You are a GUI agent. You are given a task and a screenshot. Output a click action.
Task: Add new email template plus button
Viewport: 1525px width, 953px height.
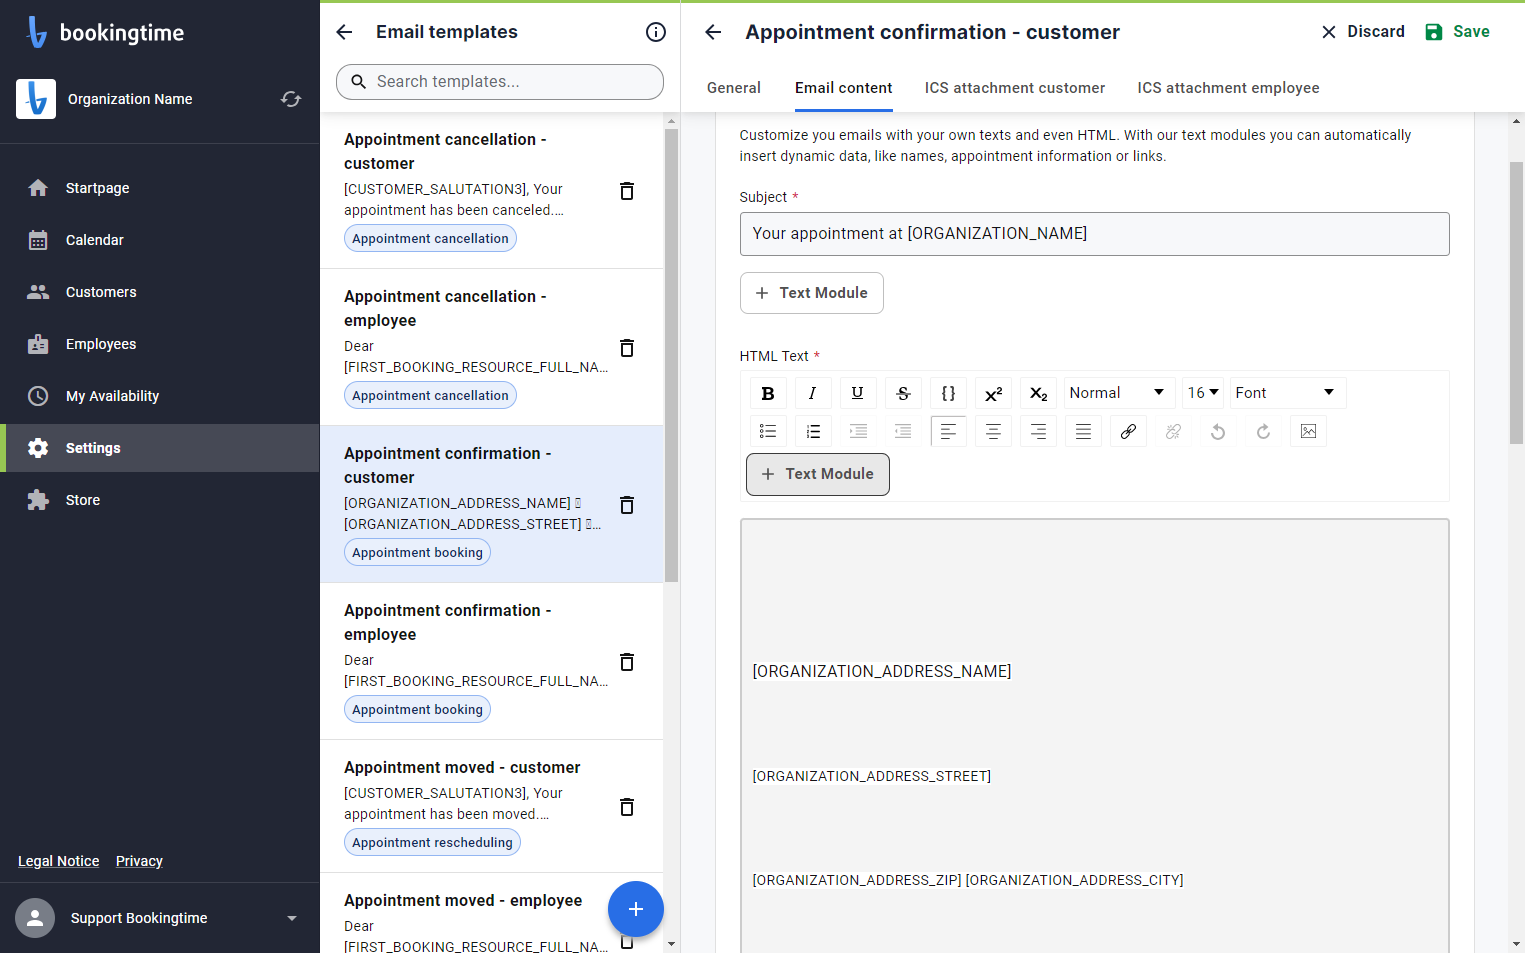(636, 909)
